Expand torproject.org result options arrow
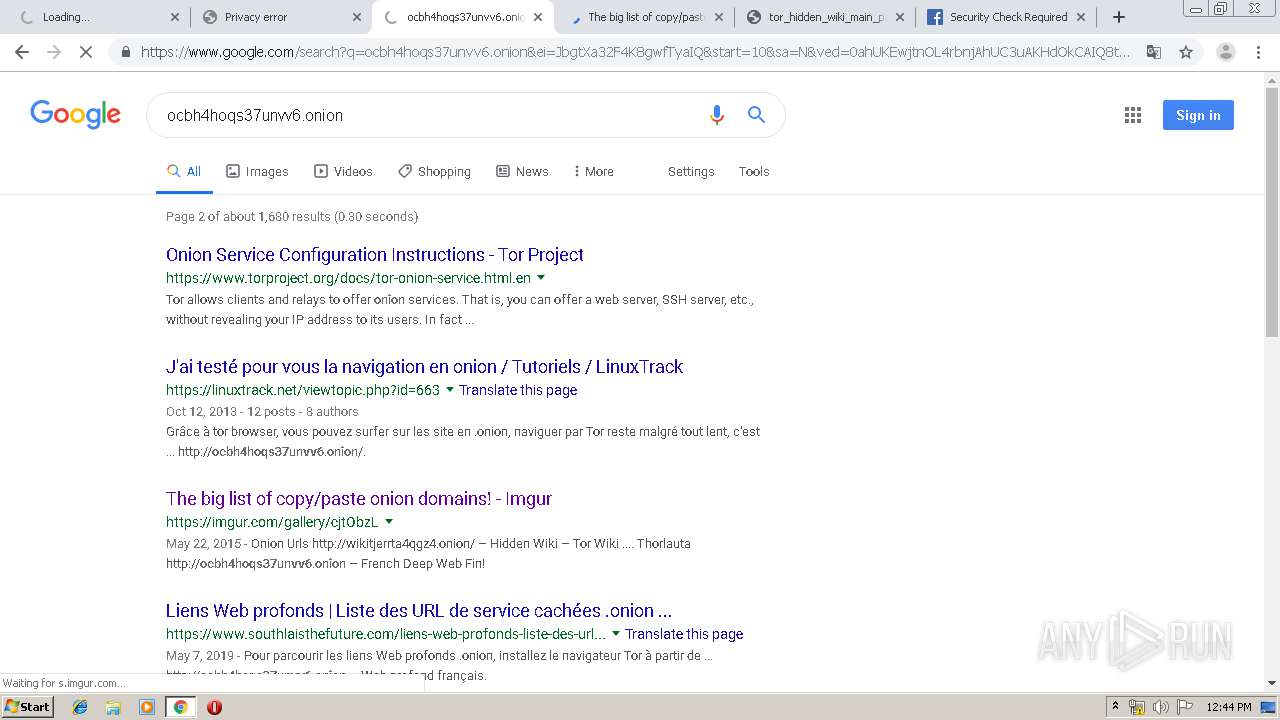The height and width of the screenshot is (720, 1280). click(541, 278)
